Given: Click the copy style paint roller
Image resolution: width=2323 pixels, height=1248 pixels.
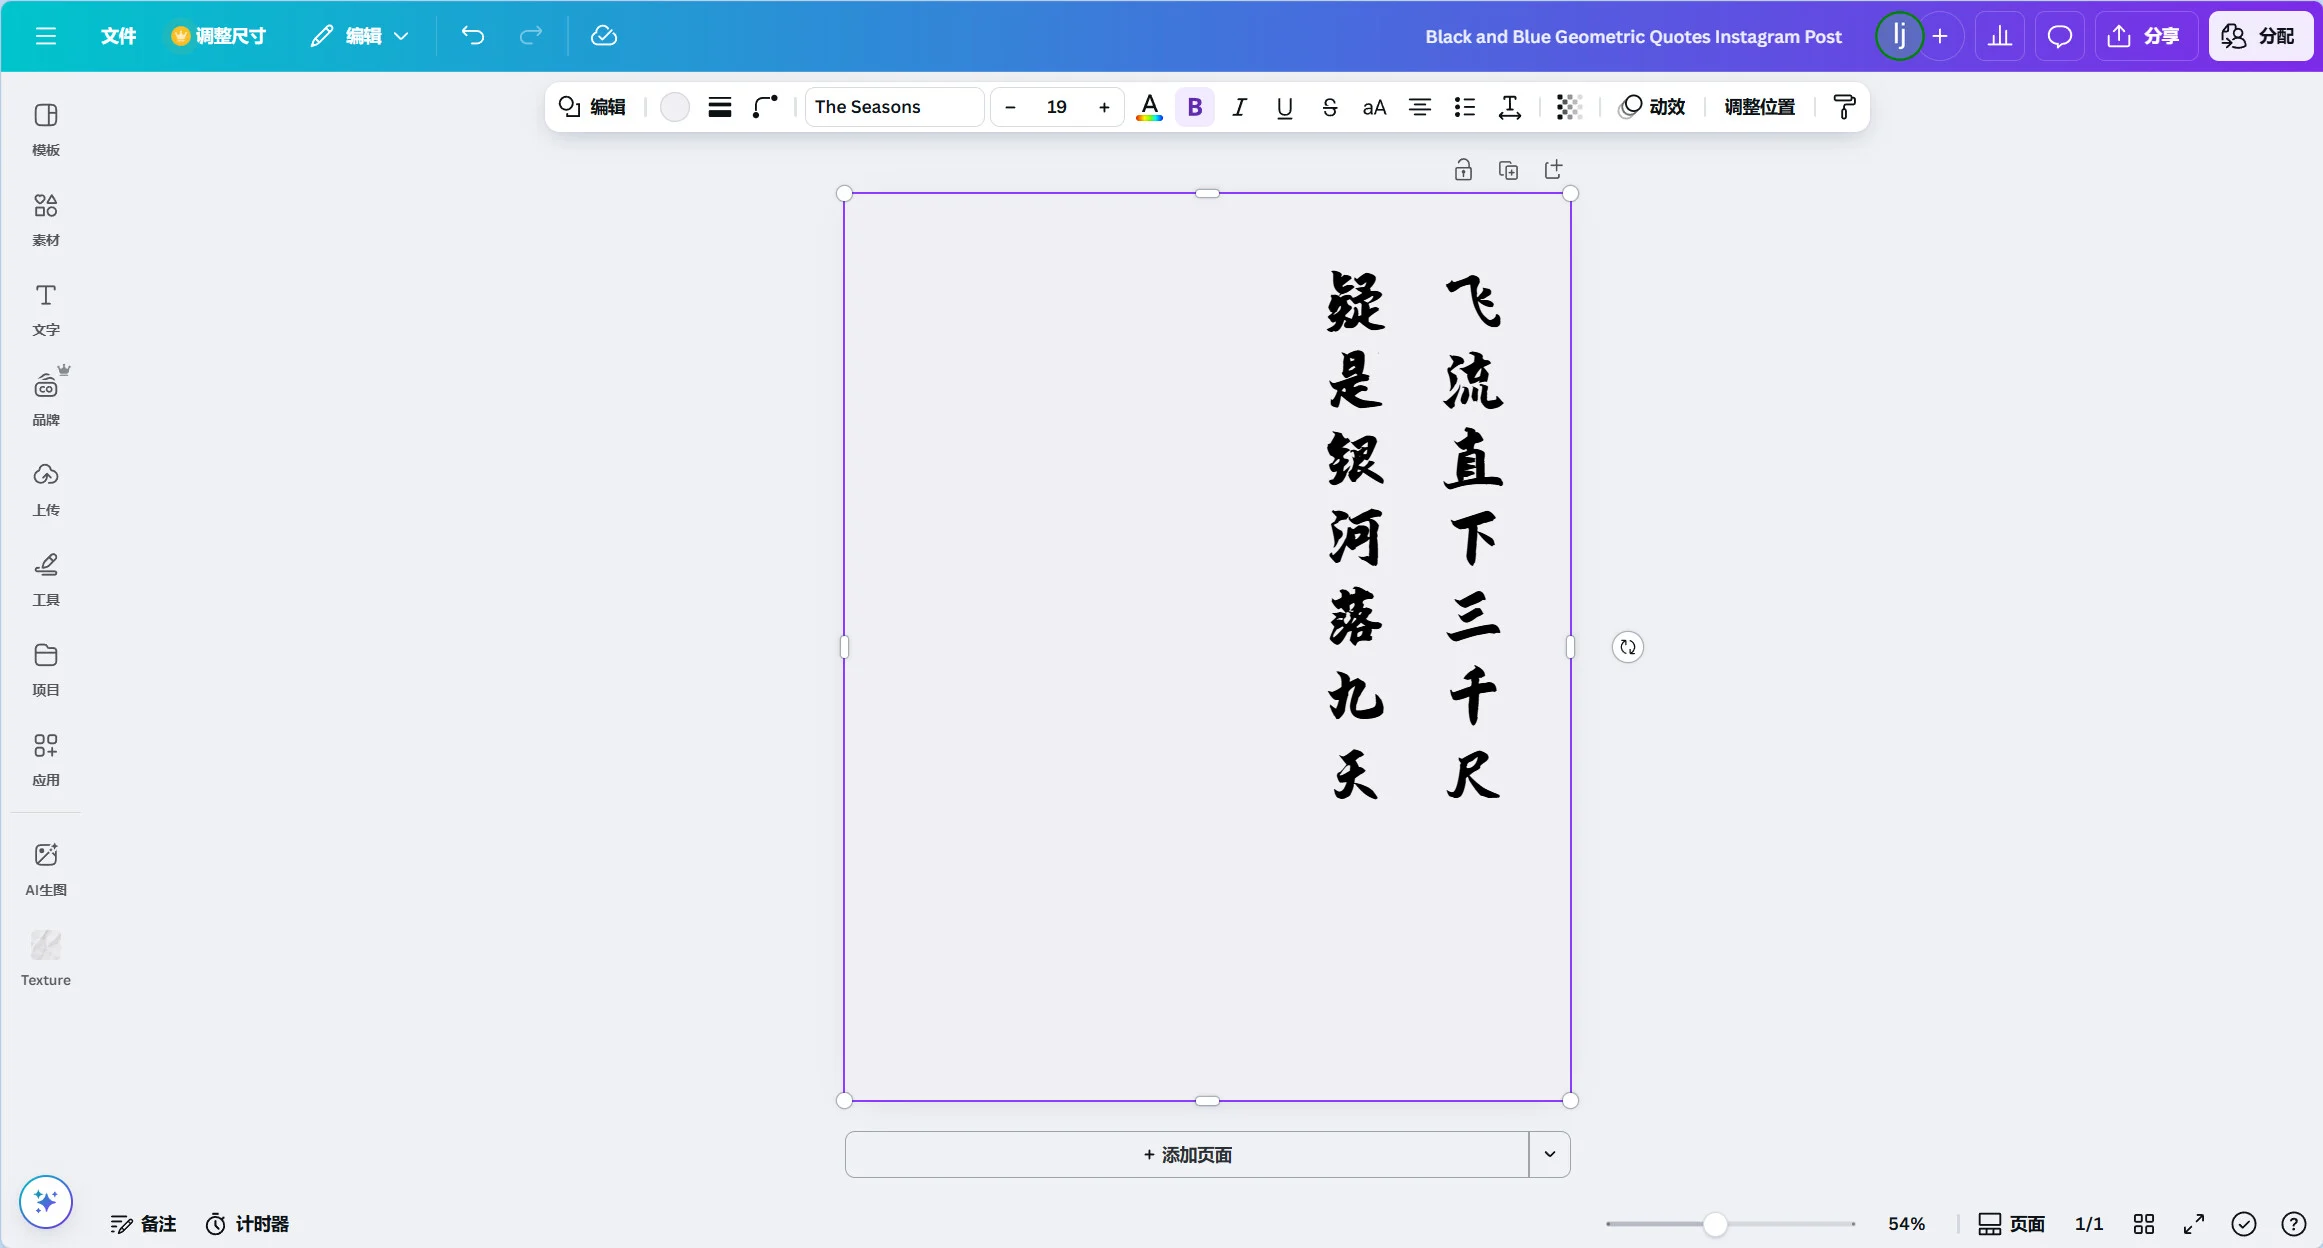Looking at the screenshot, I should pos(1844,107).
